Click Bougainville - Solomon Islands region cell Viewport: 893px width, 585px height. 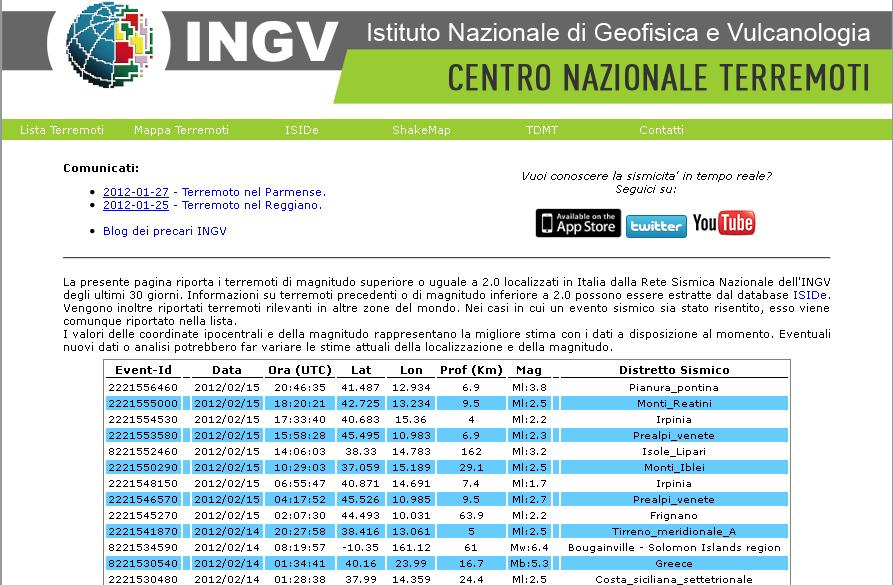pyautogui.click(x=674, y=547)
